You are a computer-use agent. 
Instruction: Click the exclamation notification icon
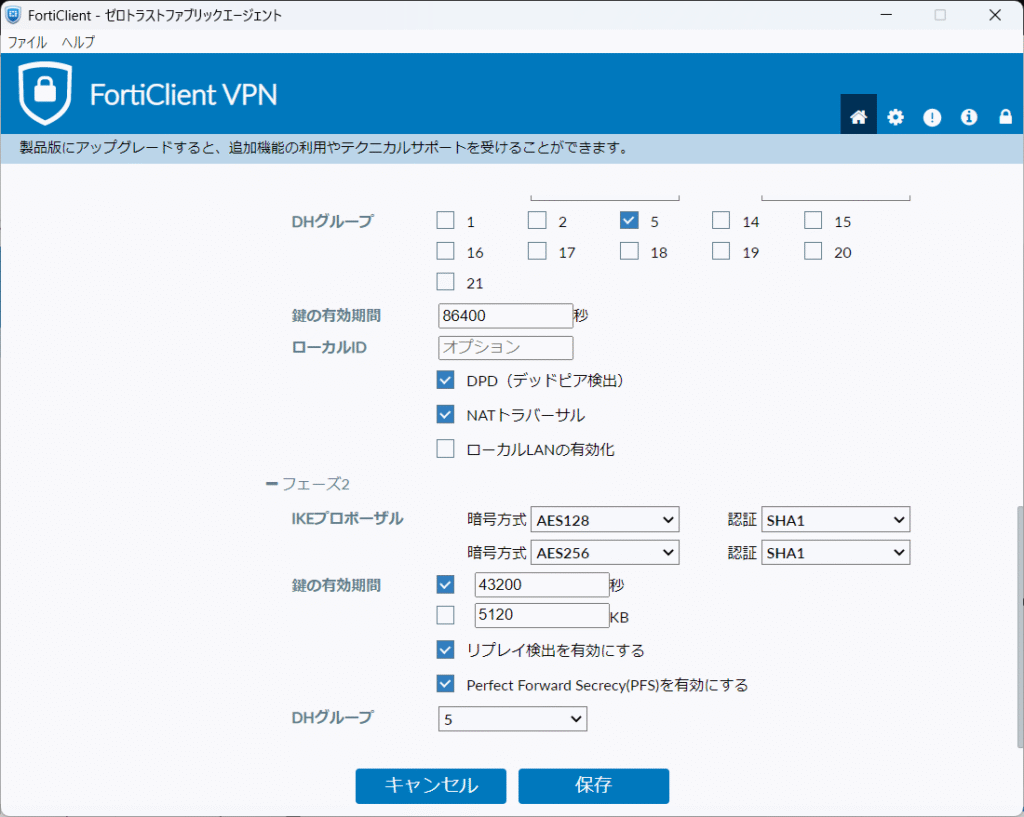click(x=932, y=117)
